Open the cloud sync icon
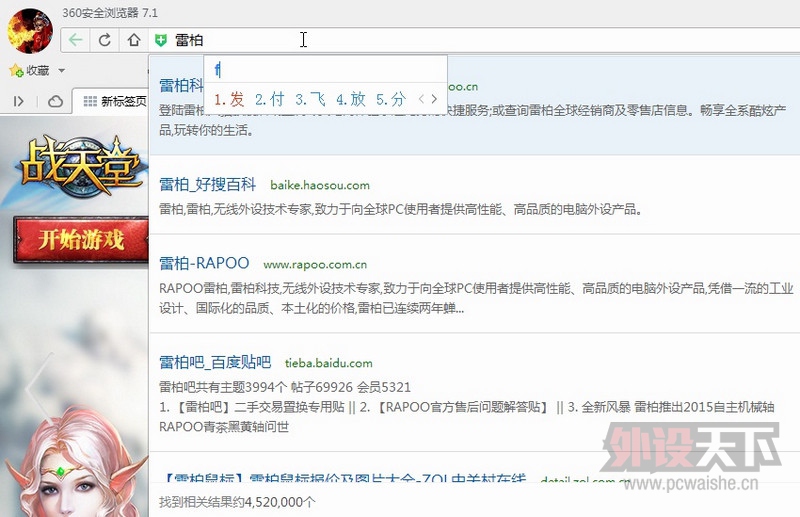The width and height of the screenshot is (800, 517). click(55, 101)
